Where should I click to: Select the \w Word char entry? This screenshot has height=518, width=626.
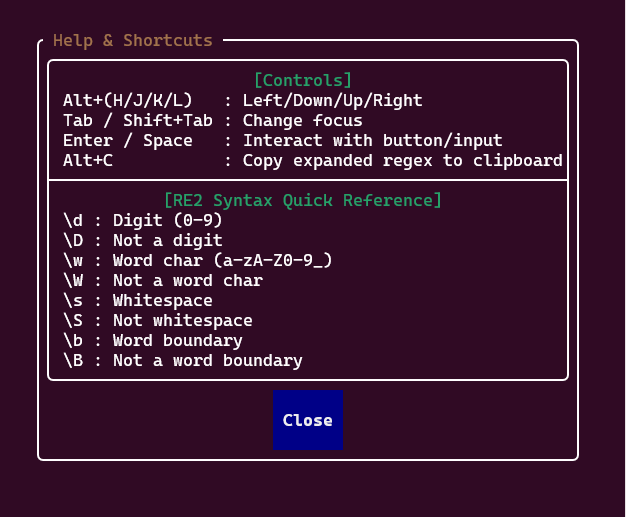coord(198,260)
